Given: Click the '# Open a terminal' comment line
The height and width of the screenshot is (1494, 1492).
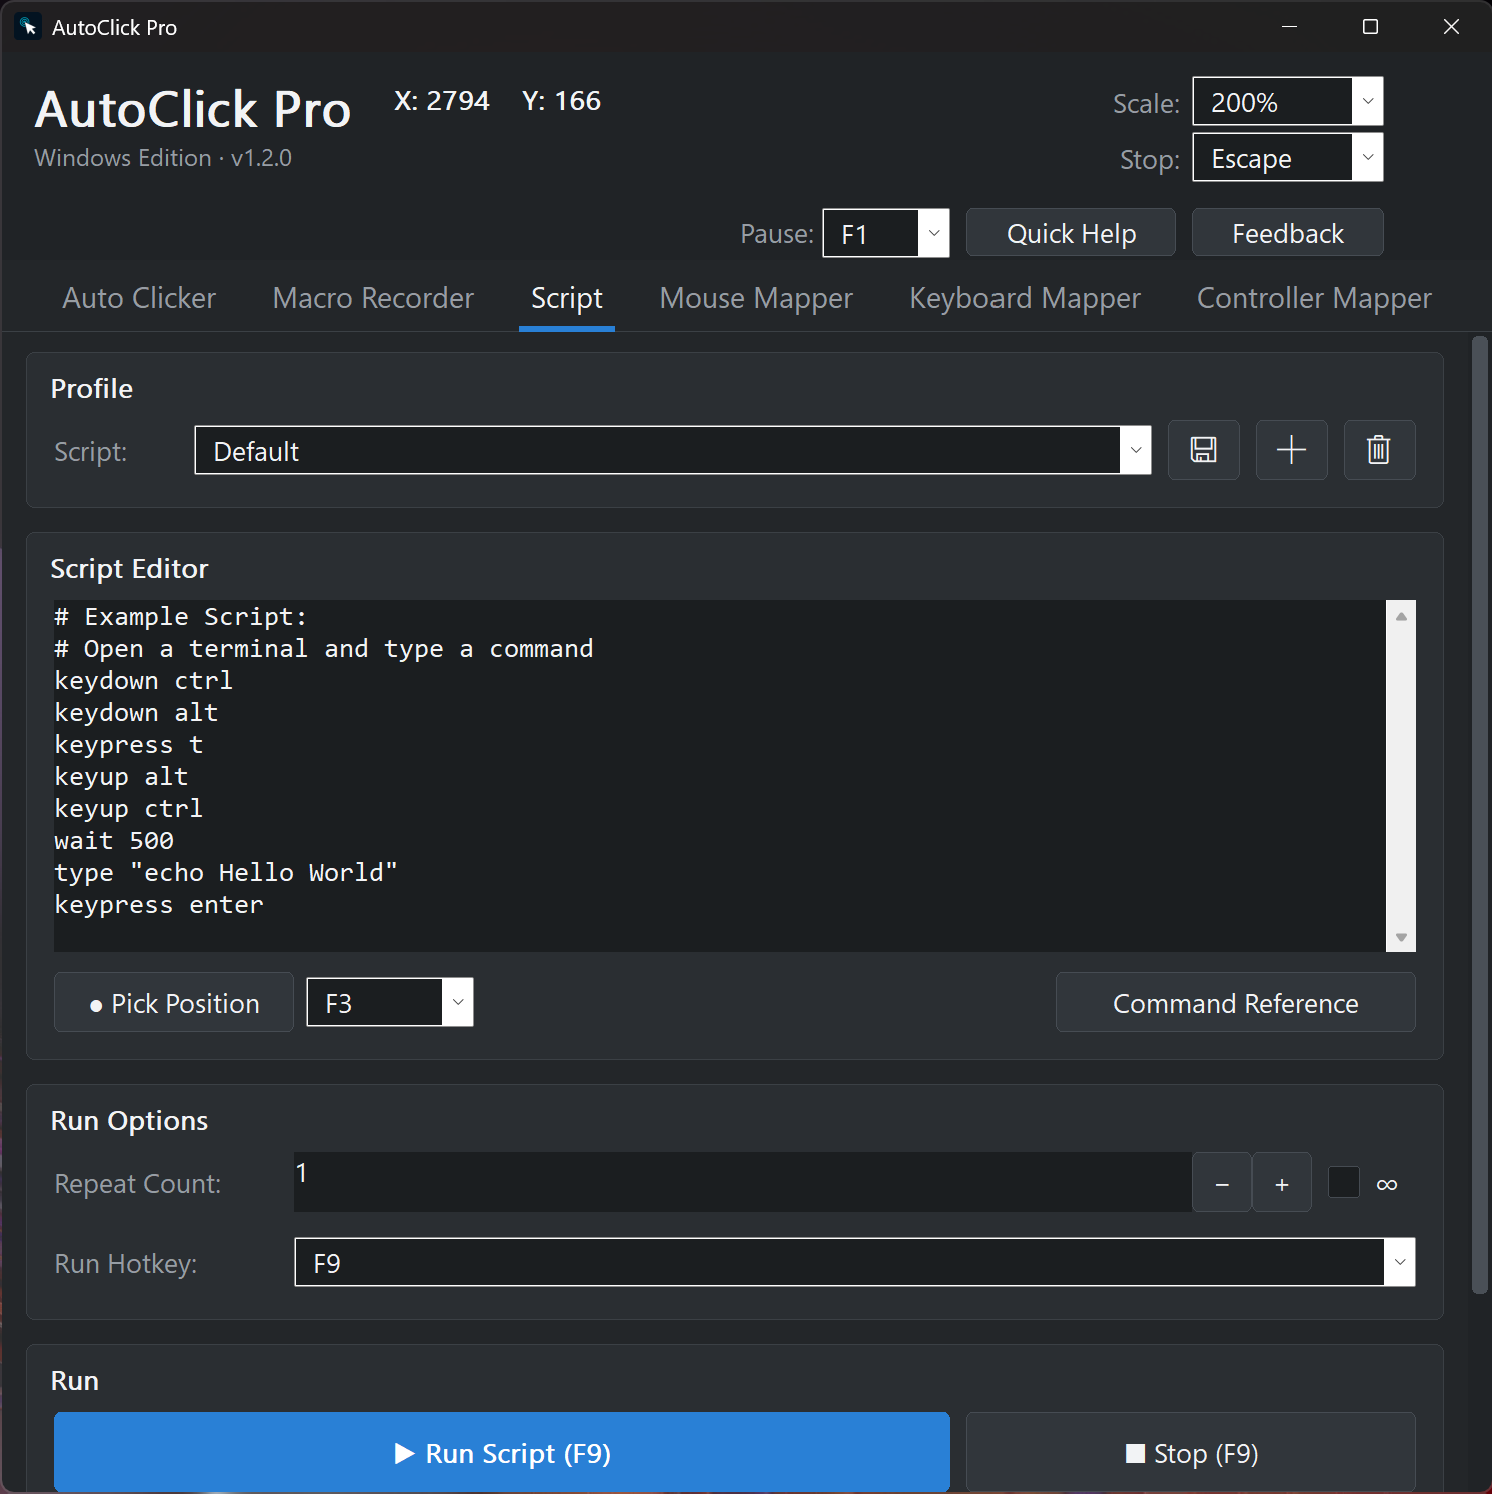Looking at the screenshot, I should pyautogui.click(x=324, y=649).
